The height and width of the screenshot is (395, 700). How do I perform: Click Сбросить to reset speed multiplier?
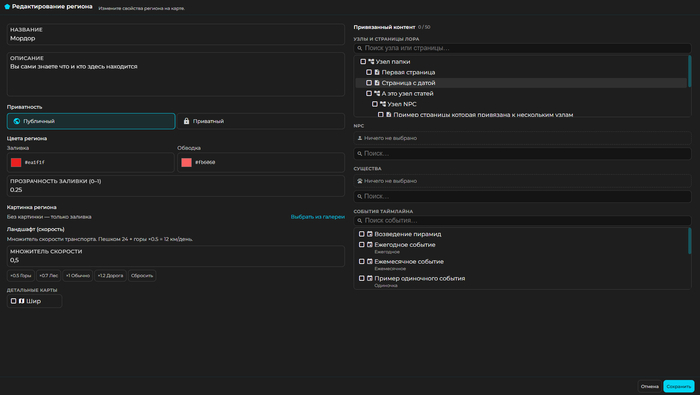pyautogui.click(x=142, y=276)
